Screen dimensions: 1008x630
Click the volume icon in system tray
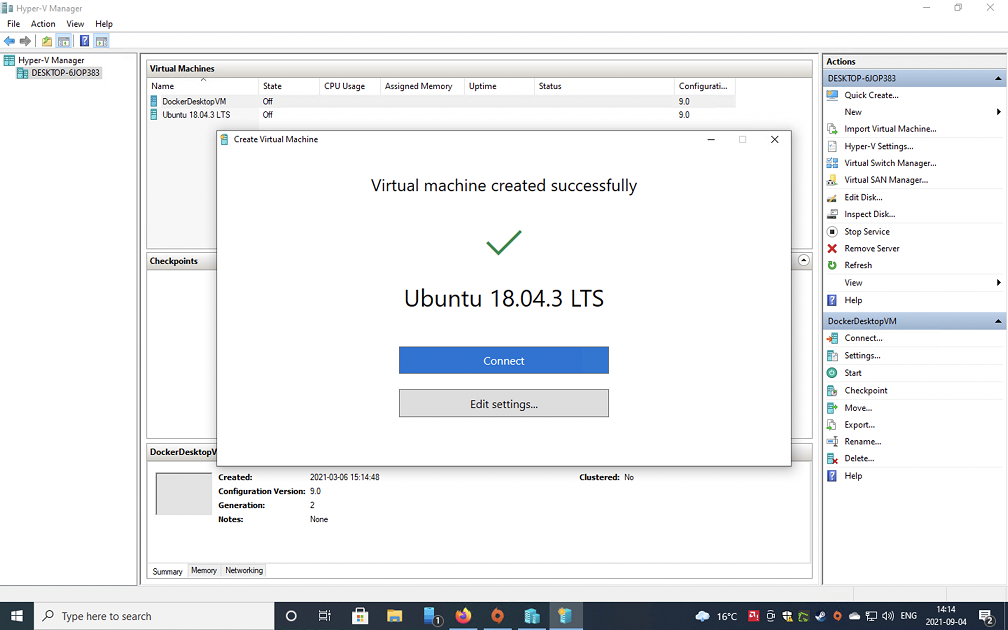(888, 616)
